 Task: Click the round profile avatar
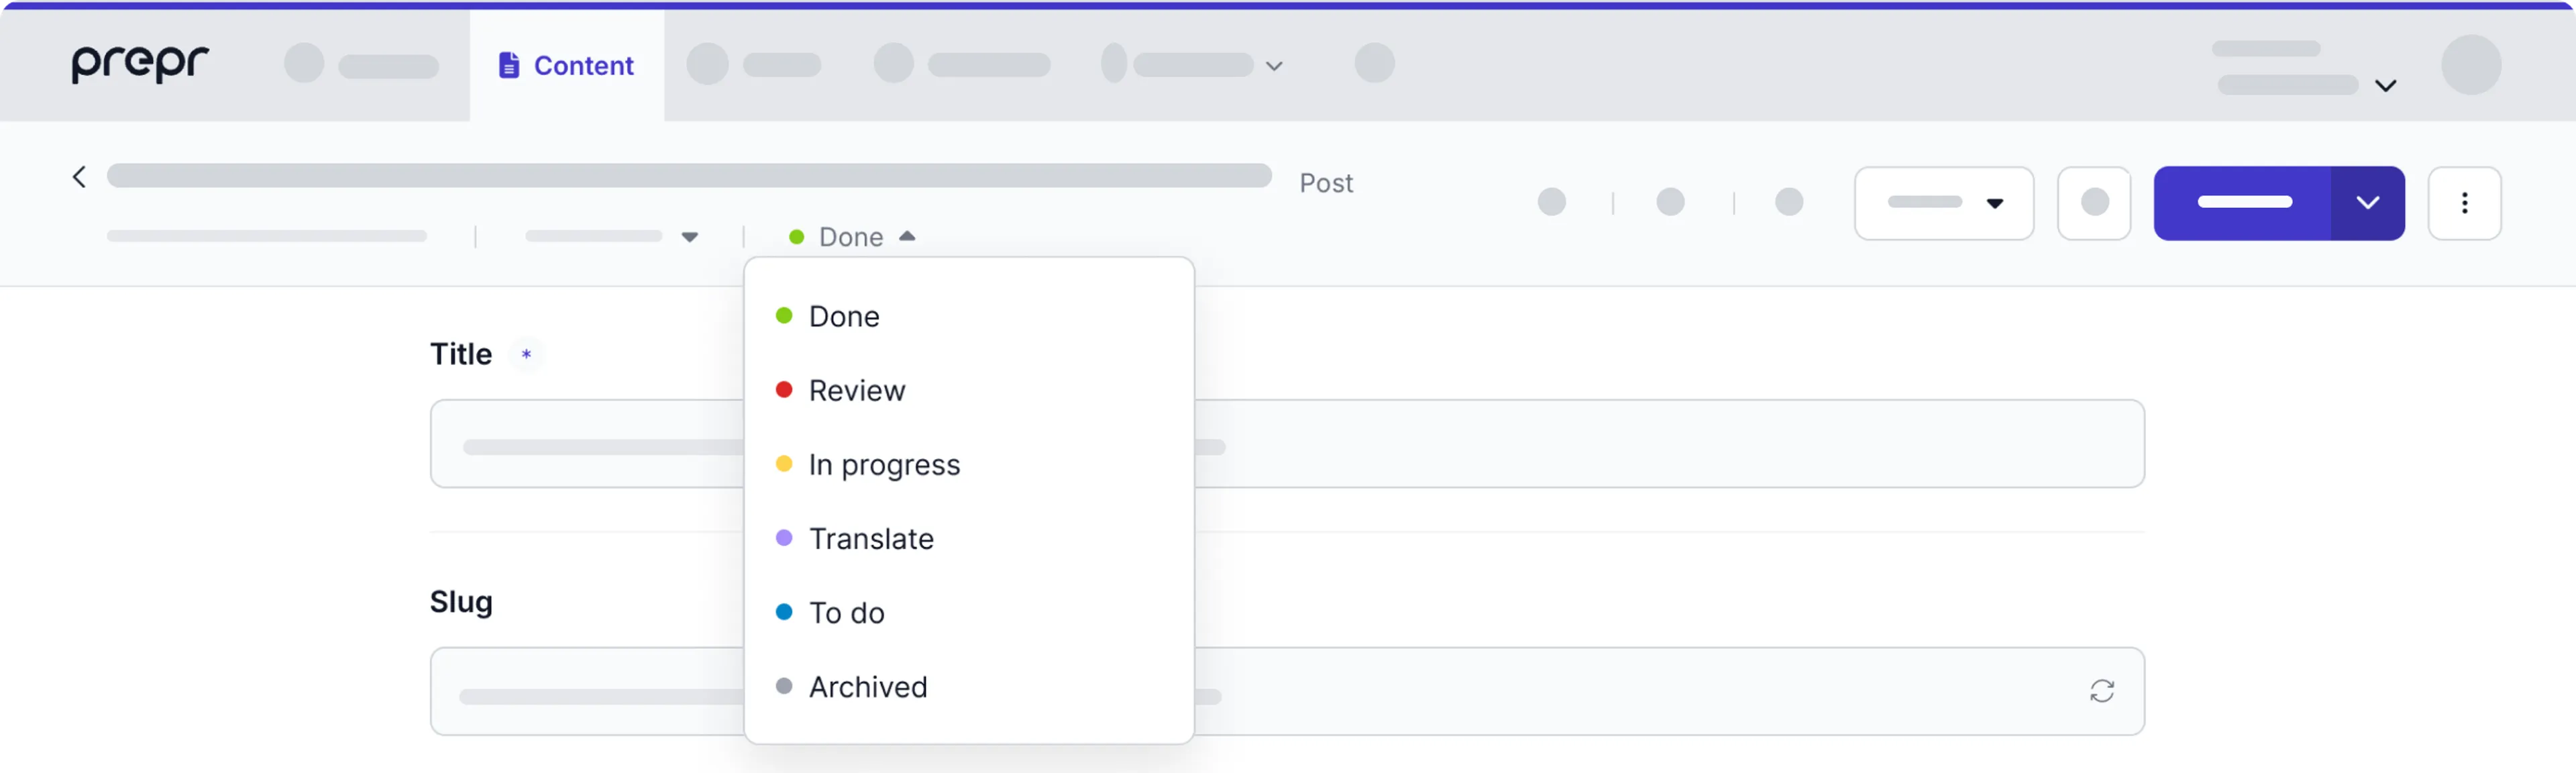pos(2470,65)
